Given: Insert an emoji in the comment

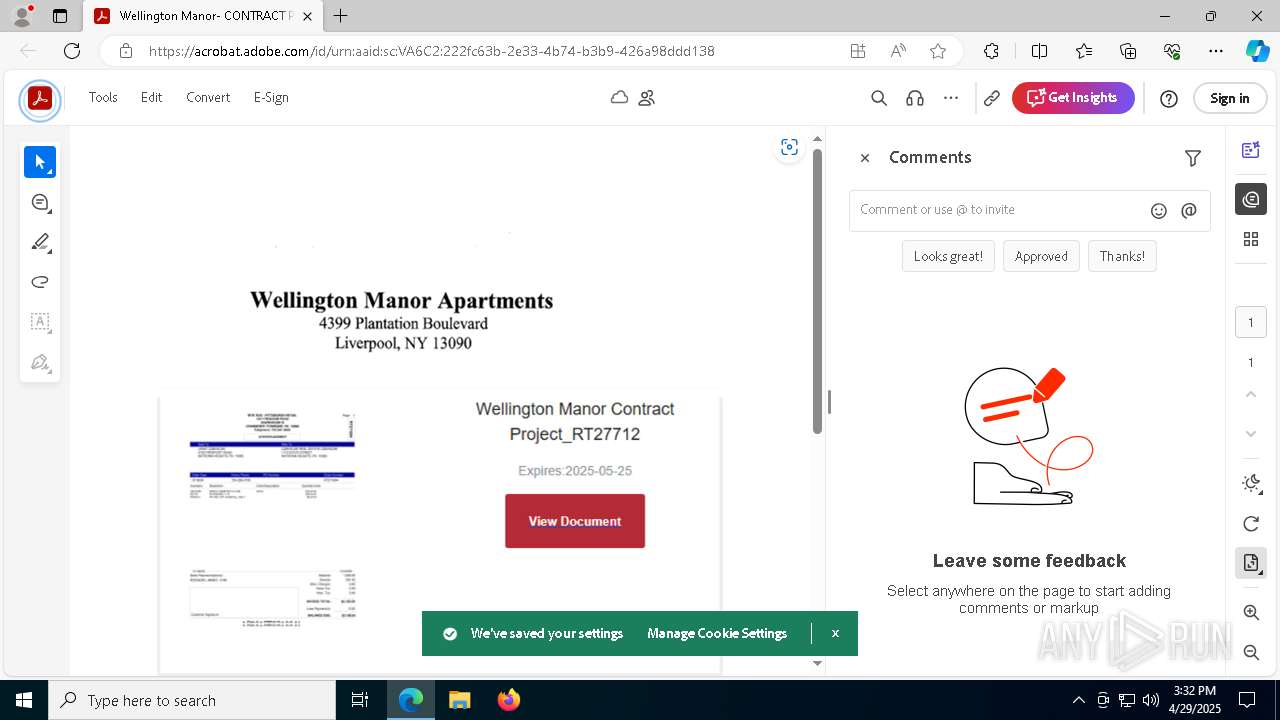Looking at the screenshot, I should click(x=1159, y=210).
